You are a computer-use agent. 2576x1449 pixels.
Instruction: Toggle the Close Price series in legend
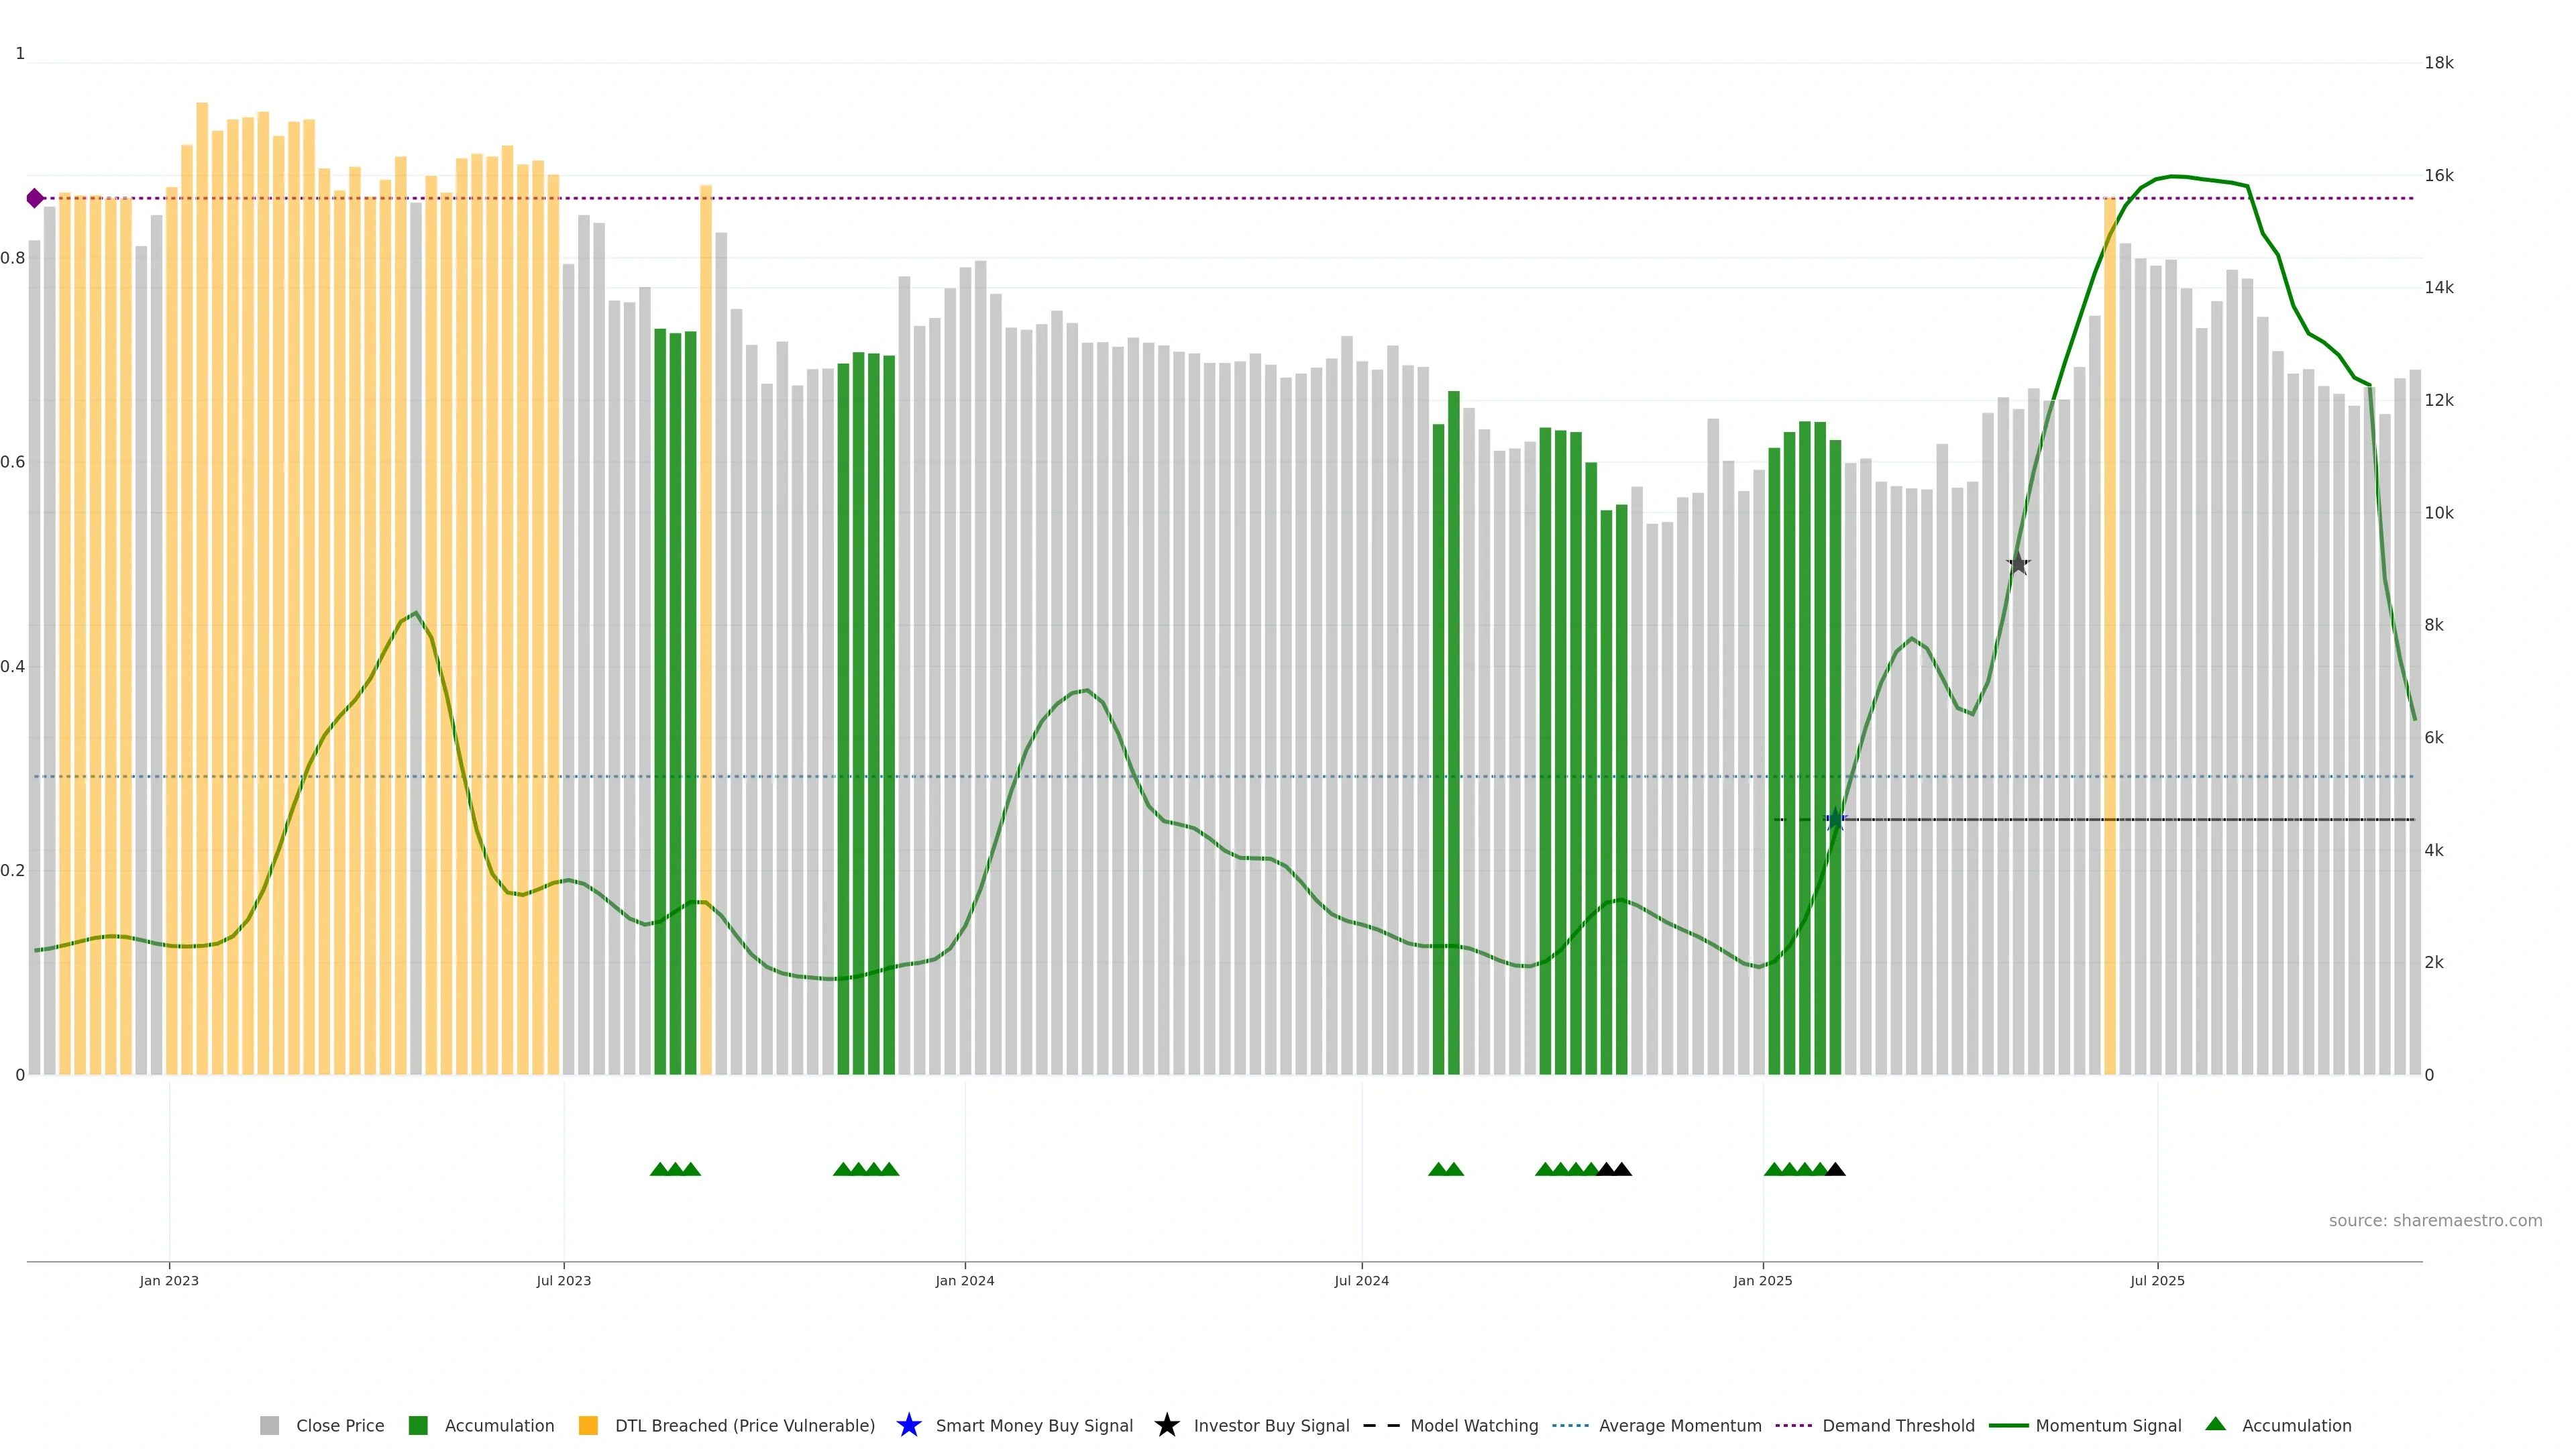(340, 1425)
